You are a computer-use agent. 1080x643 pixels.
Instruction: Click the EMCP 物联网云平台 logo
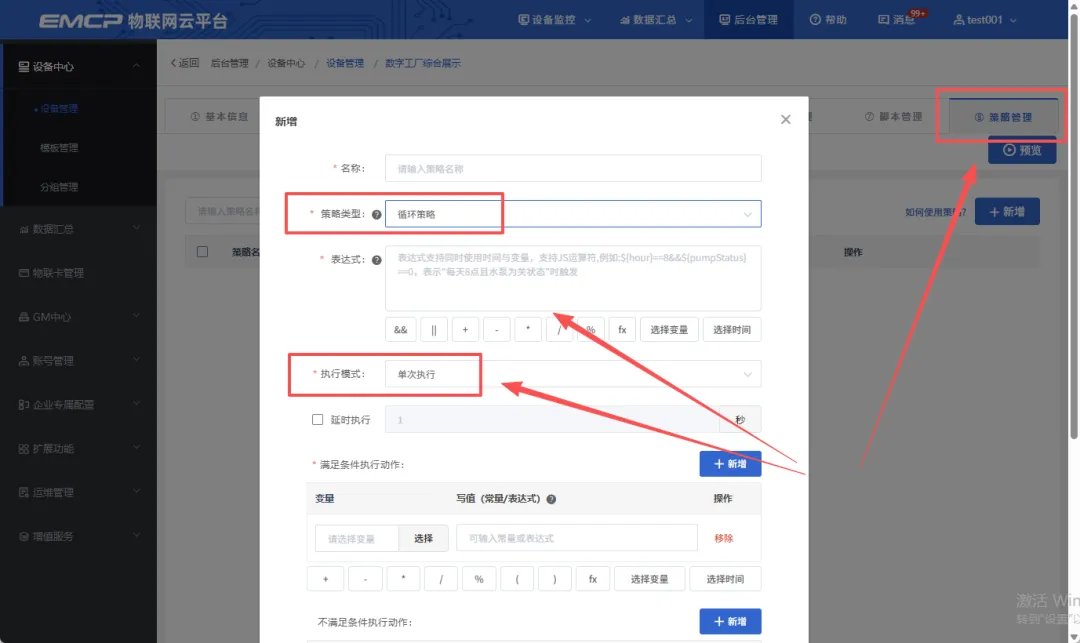point(133,21)
